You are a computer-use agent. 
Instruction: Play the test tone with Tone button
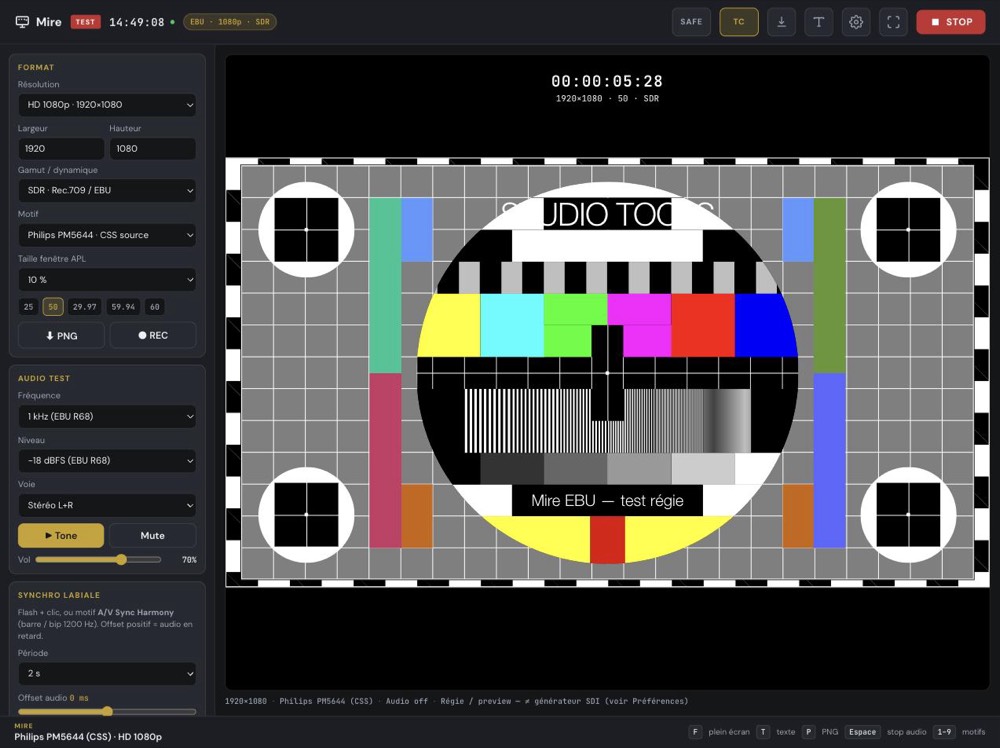pos(61,536)
